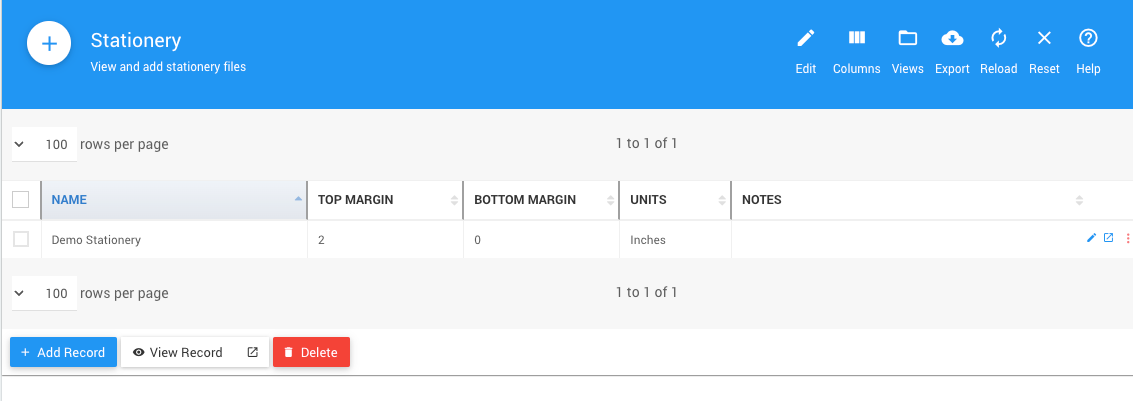Reset the table with X icon
The width and height of the screenshot is (1133, 401).
(1044, 39)
